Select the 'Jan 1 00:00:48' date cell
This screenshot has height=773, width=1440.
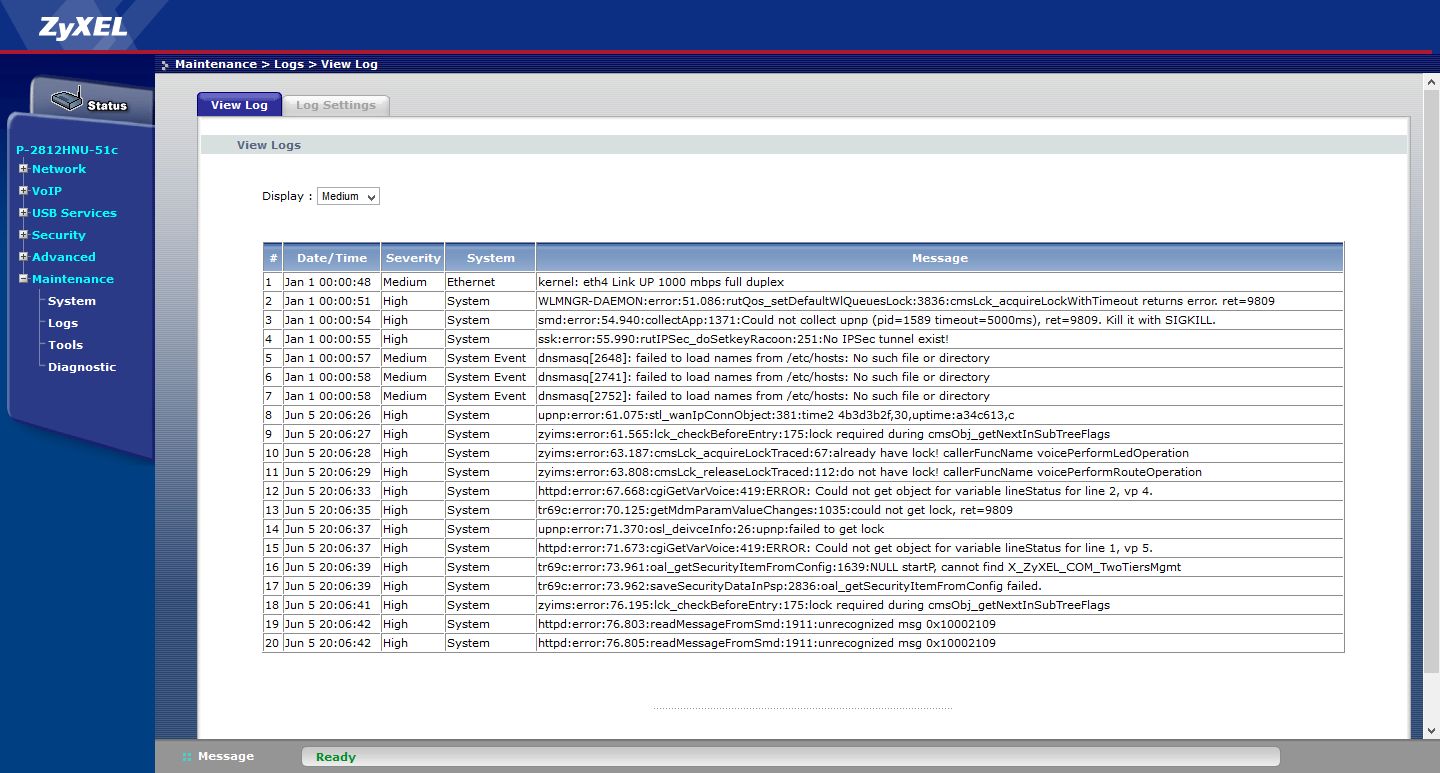point(332,282)
